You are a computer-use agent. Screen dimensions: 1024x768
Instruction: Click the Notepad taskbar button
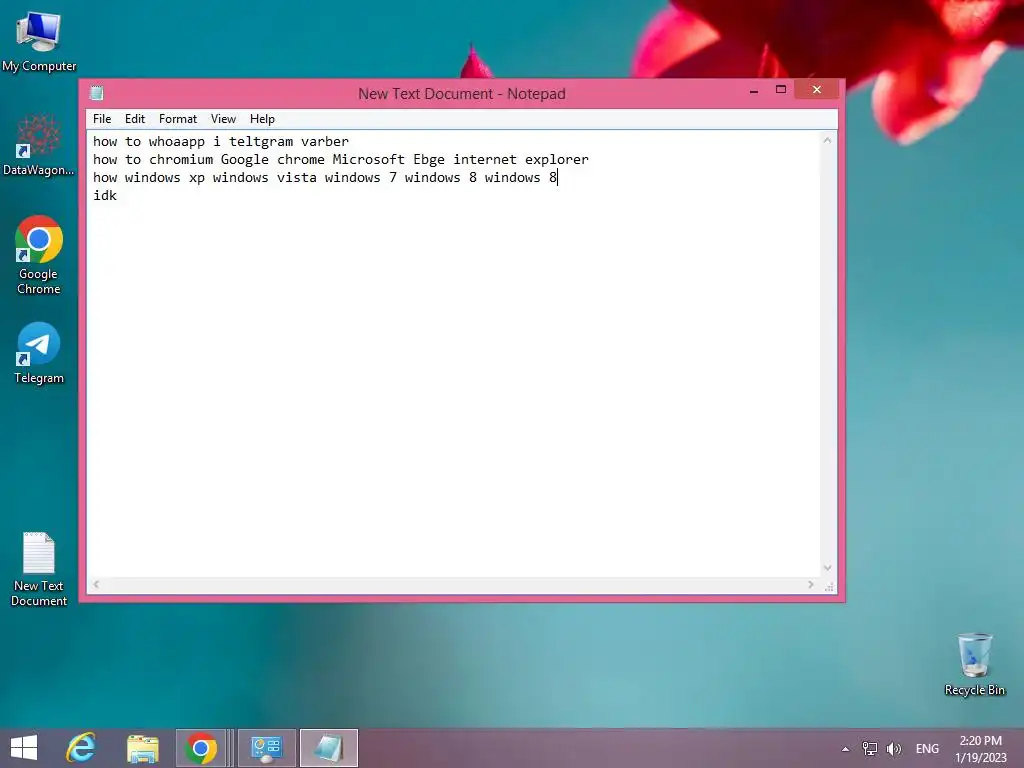tap(328, 748)
